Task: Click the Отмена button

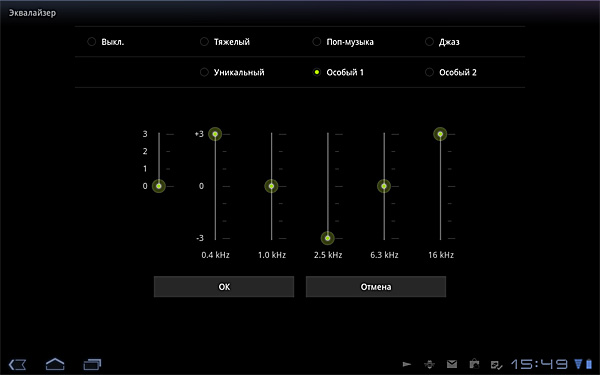Action: pos(376,287)
